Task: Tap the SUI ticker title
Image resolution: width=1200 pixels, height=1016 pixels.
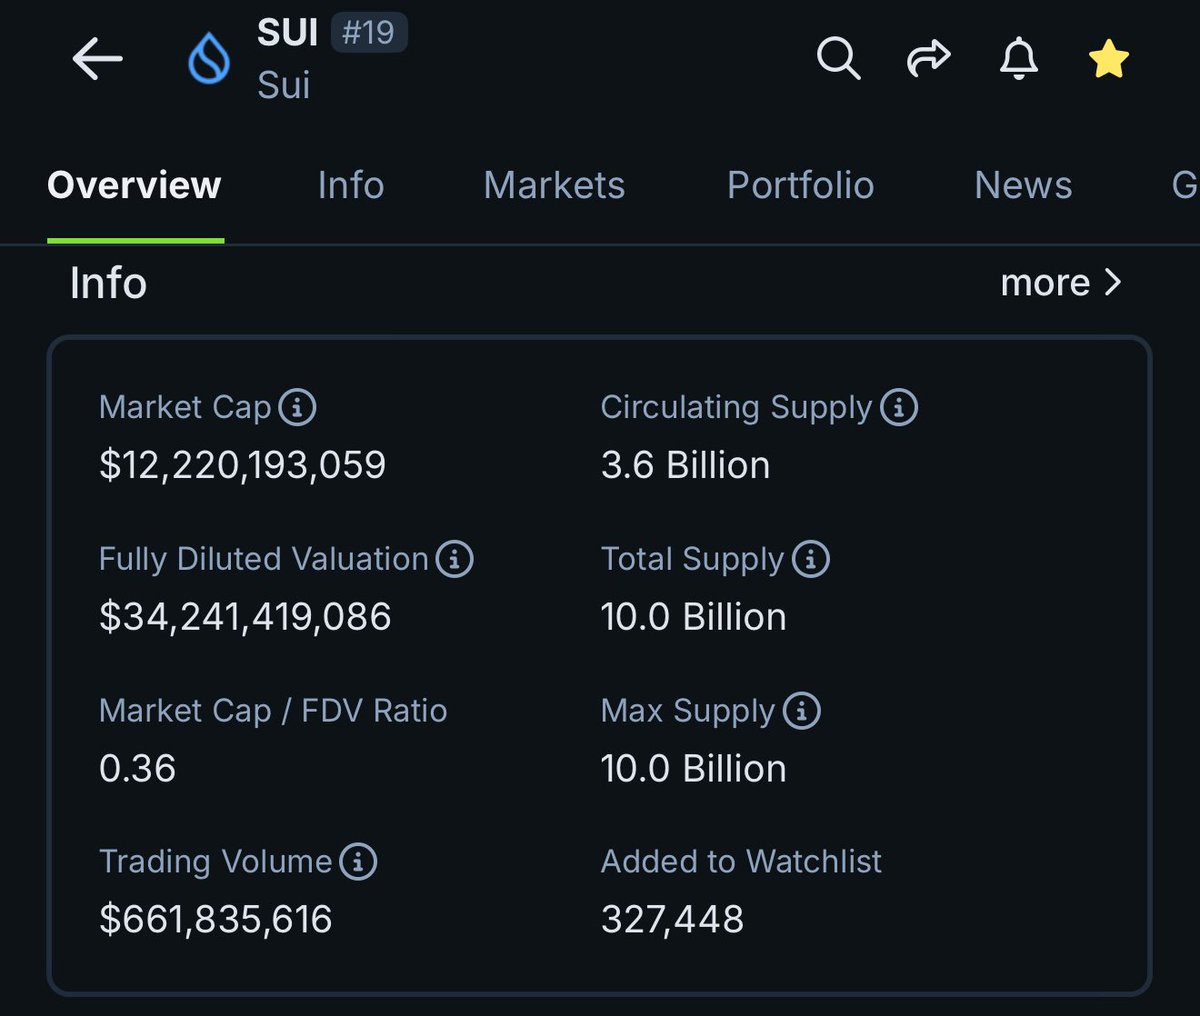Action: tap(288, 33)
